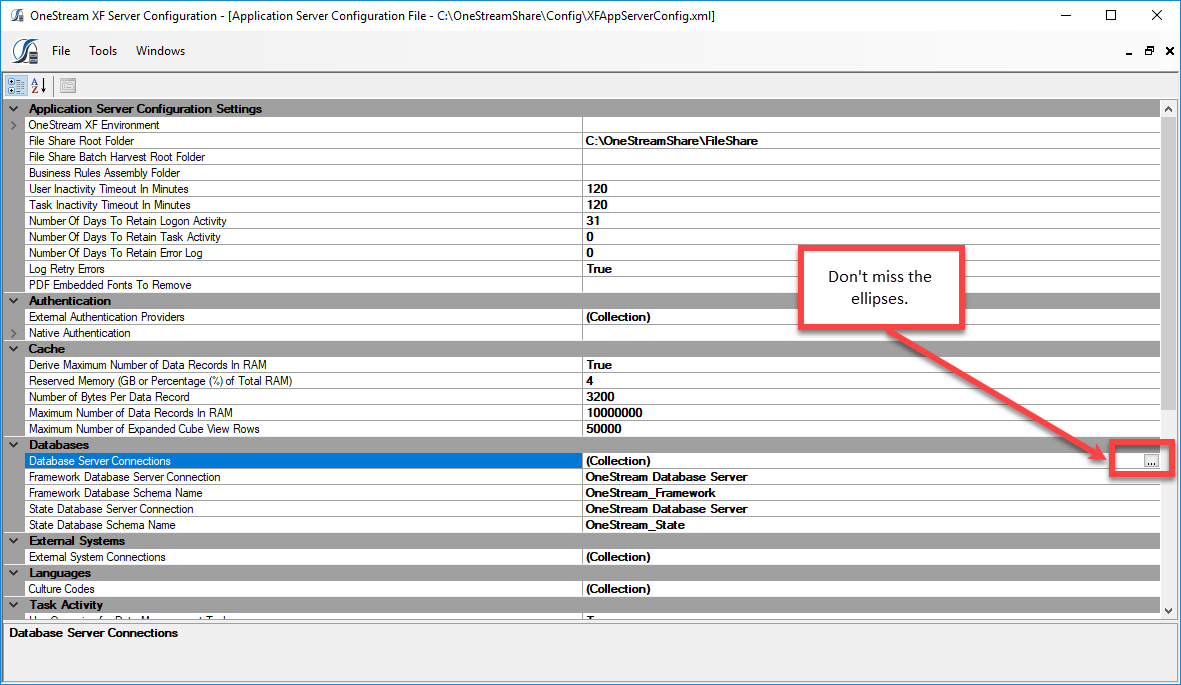
Task: Collapse the External Systems section
Action: (x=14, y=541)
